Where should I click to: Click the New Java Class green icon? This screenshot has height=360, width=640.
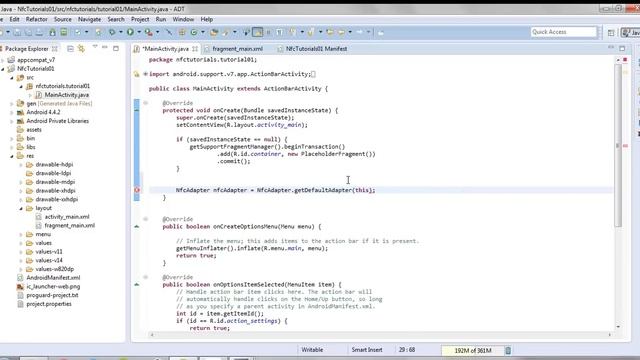(x=193, y=32)
